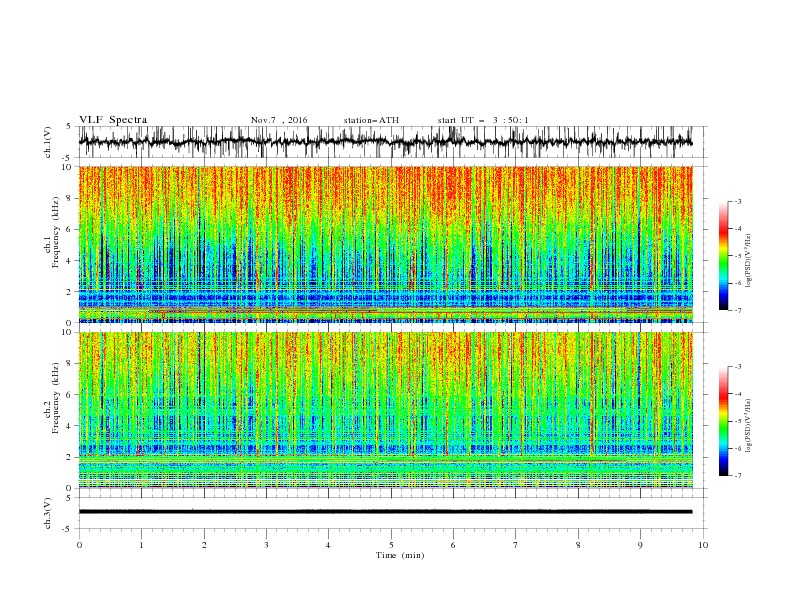Click the "-7" tick on the lower color bar

[x=738, y=476]
